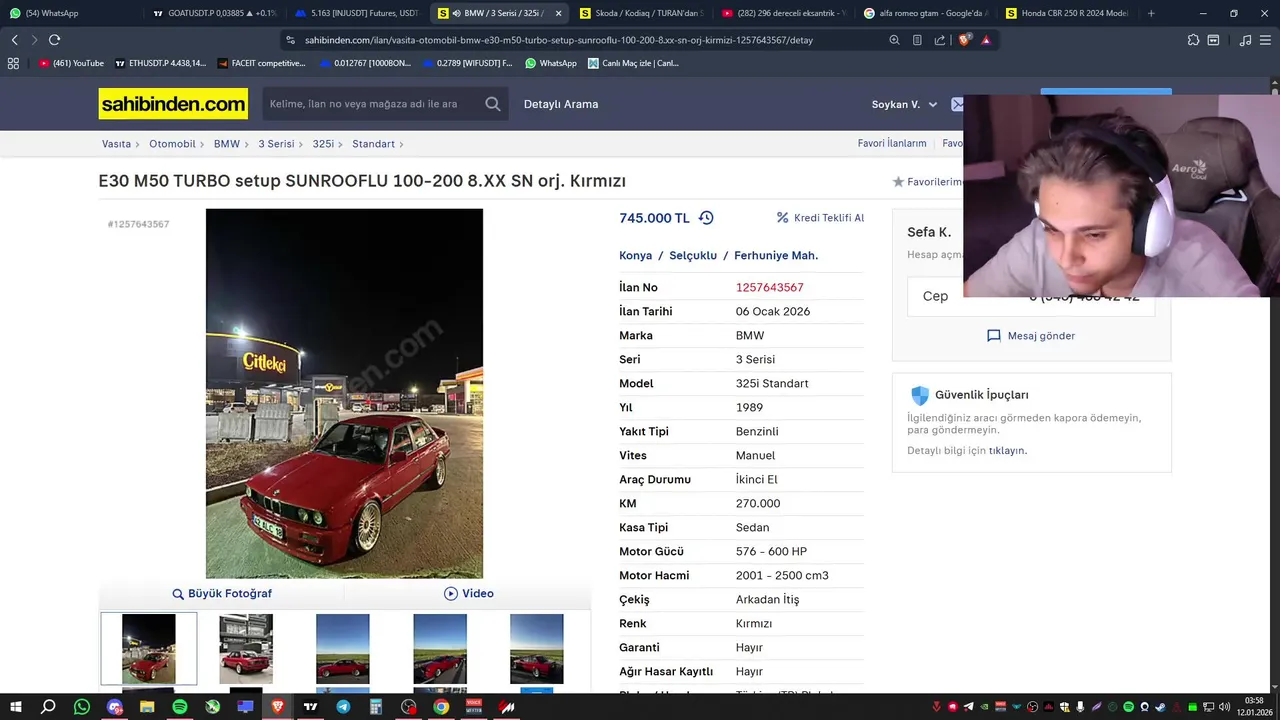
Task: Play the listing Video
Action: pyautogui.click(x=469, y=594)
